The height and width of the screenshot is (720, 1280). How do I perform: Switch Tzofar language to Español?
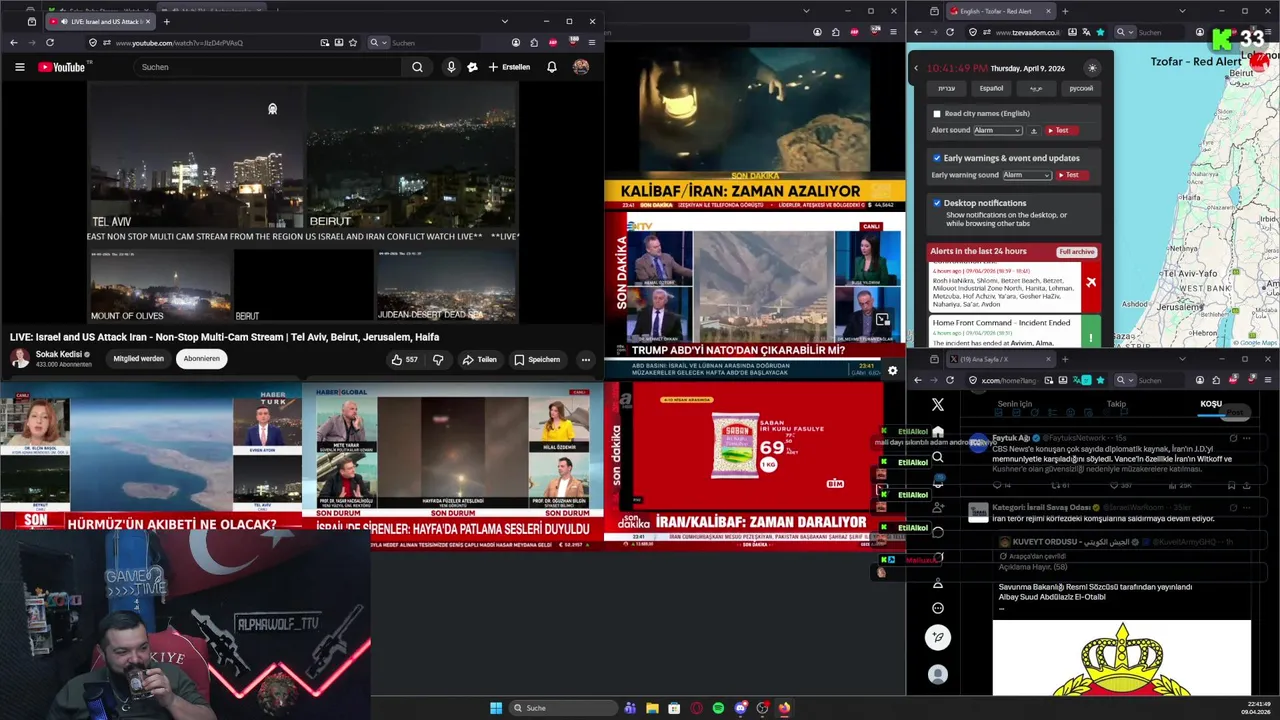point(991,88)
